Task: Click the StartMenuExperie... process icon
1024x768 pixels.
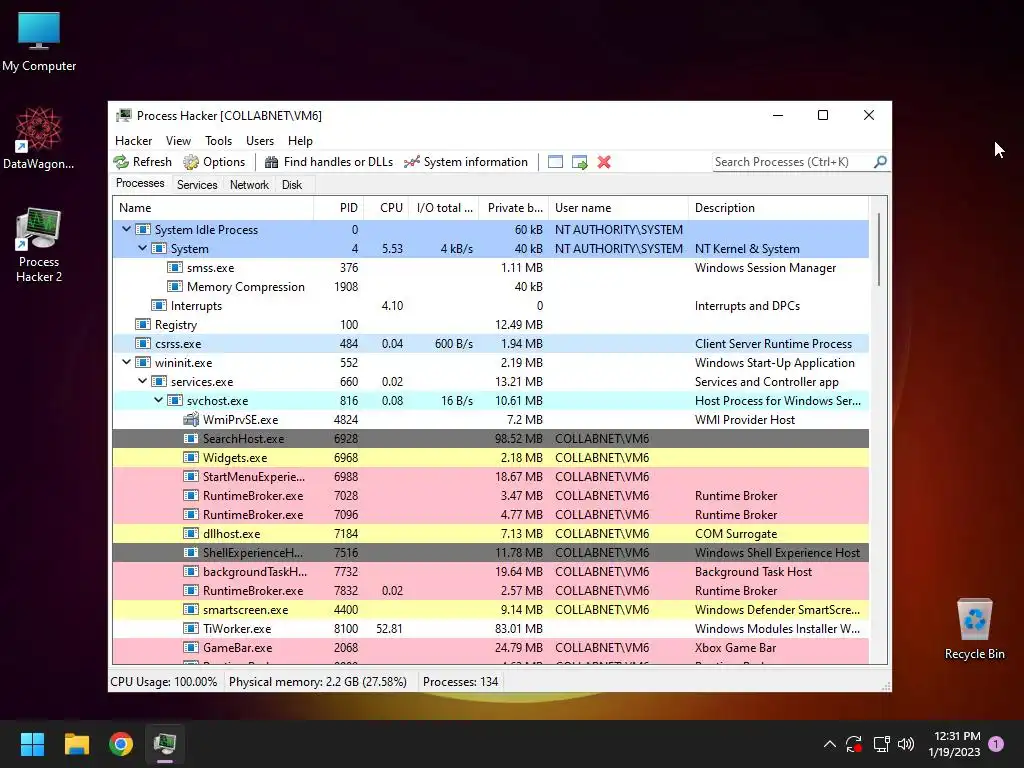Action: pos(191,476)
